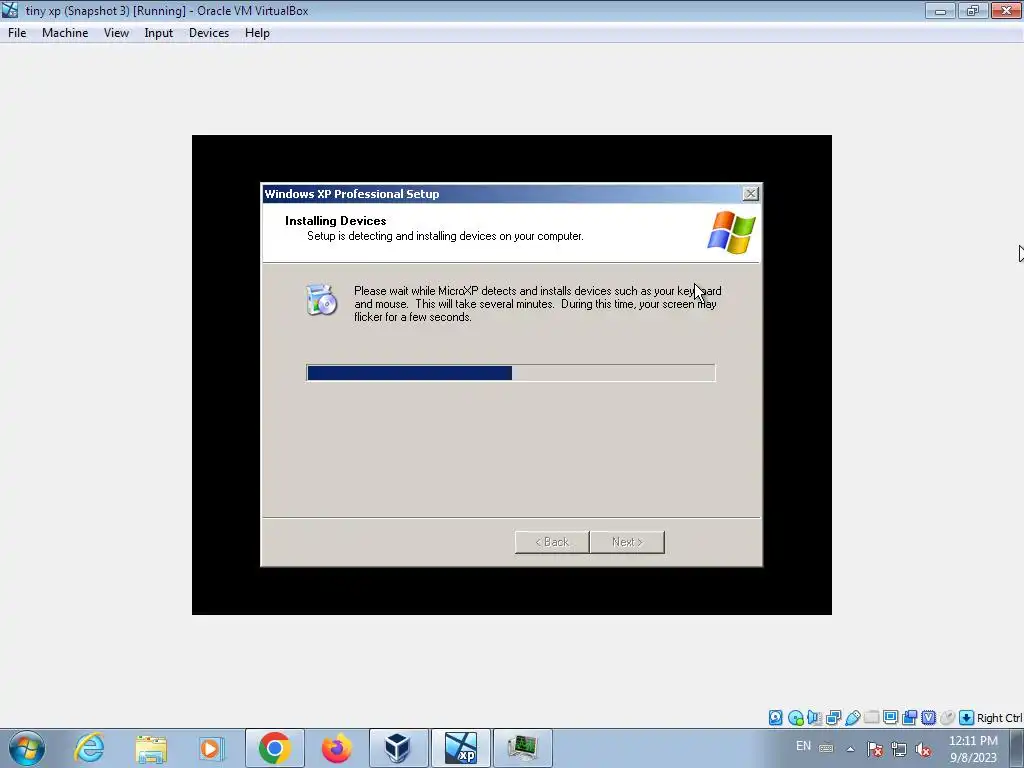Click the network adapters status icon
The width and height of the screenshot is (1024, 768).
pos(833,718)
